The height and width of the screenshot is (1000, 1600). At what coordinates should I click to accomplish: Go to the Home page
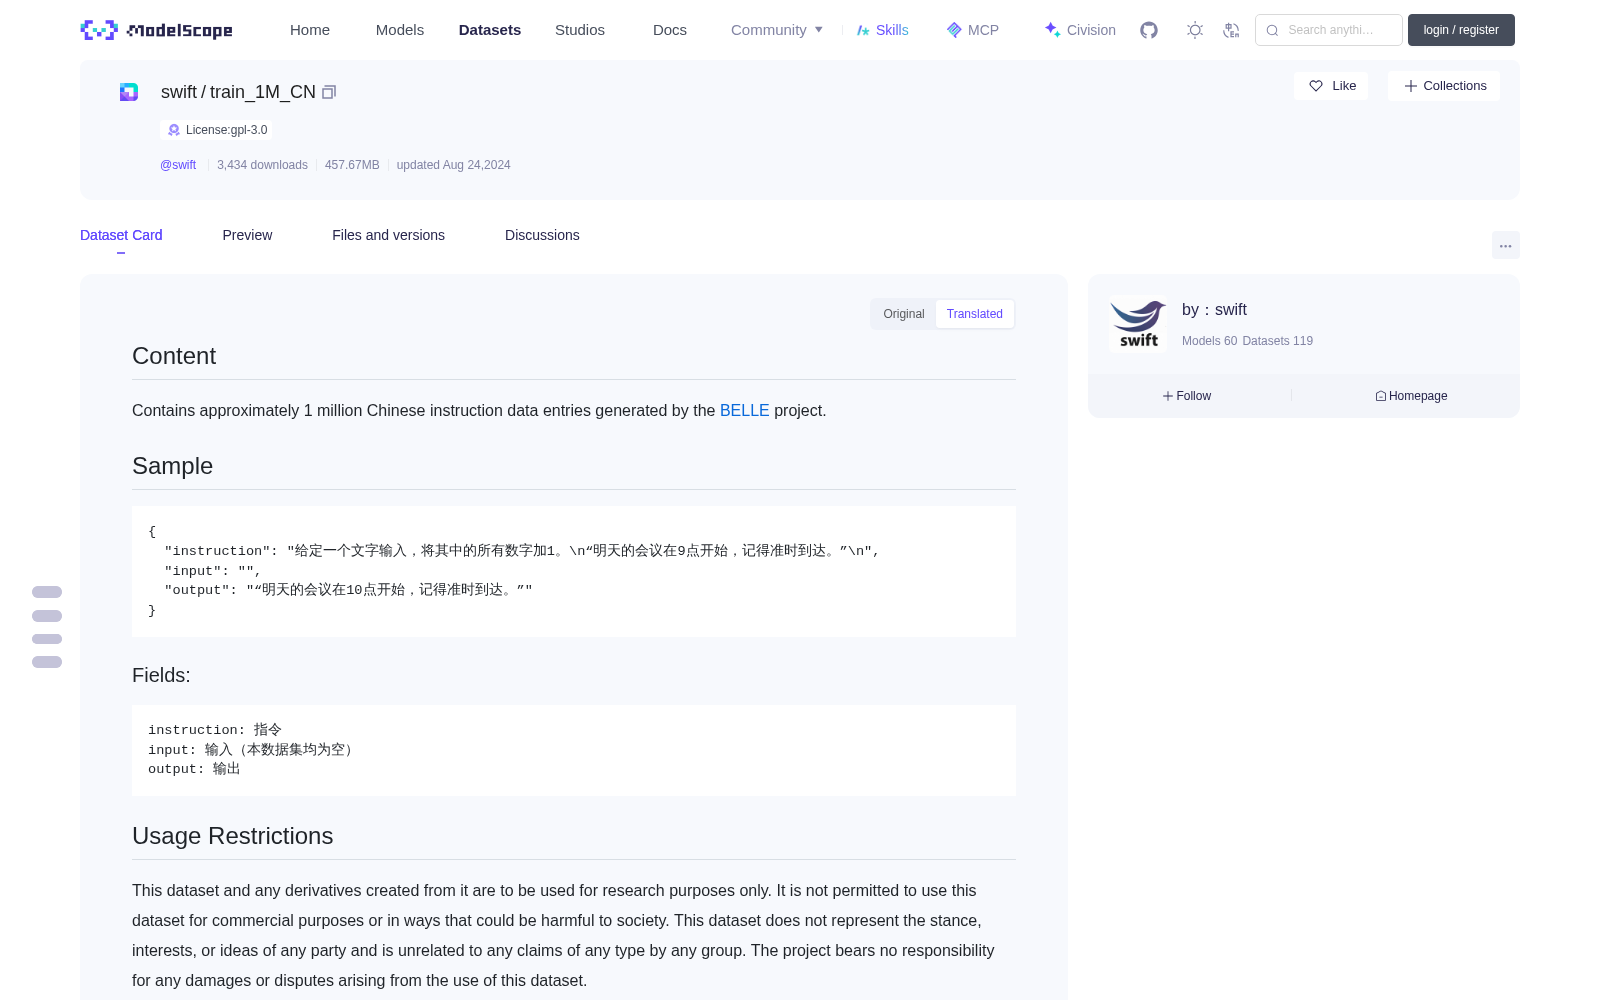310,30
